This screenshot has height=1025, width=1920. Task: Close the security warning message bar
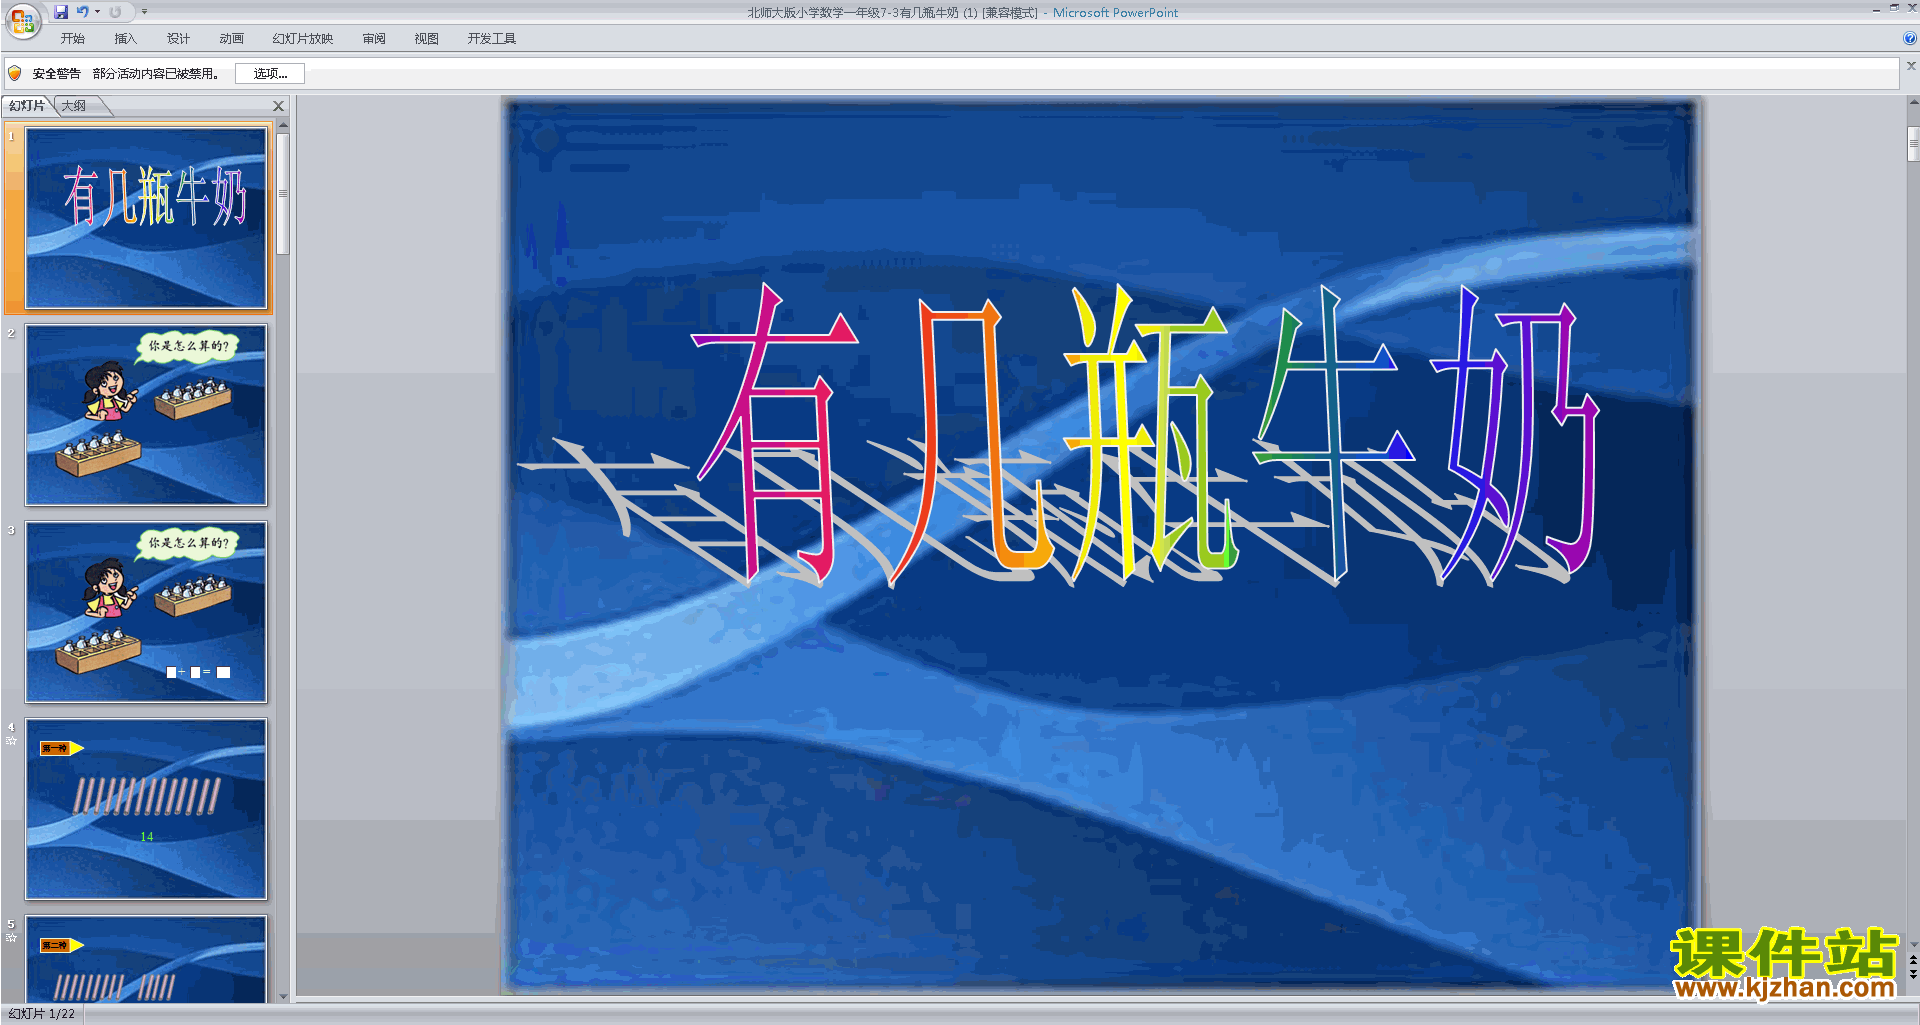(1911, 66)
